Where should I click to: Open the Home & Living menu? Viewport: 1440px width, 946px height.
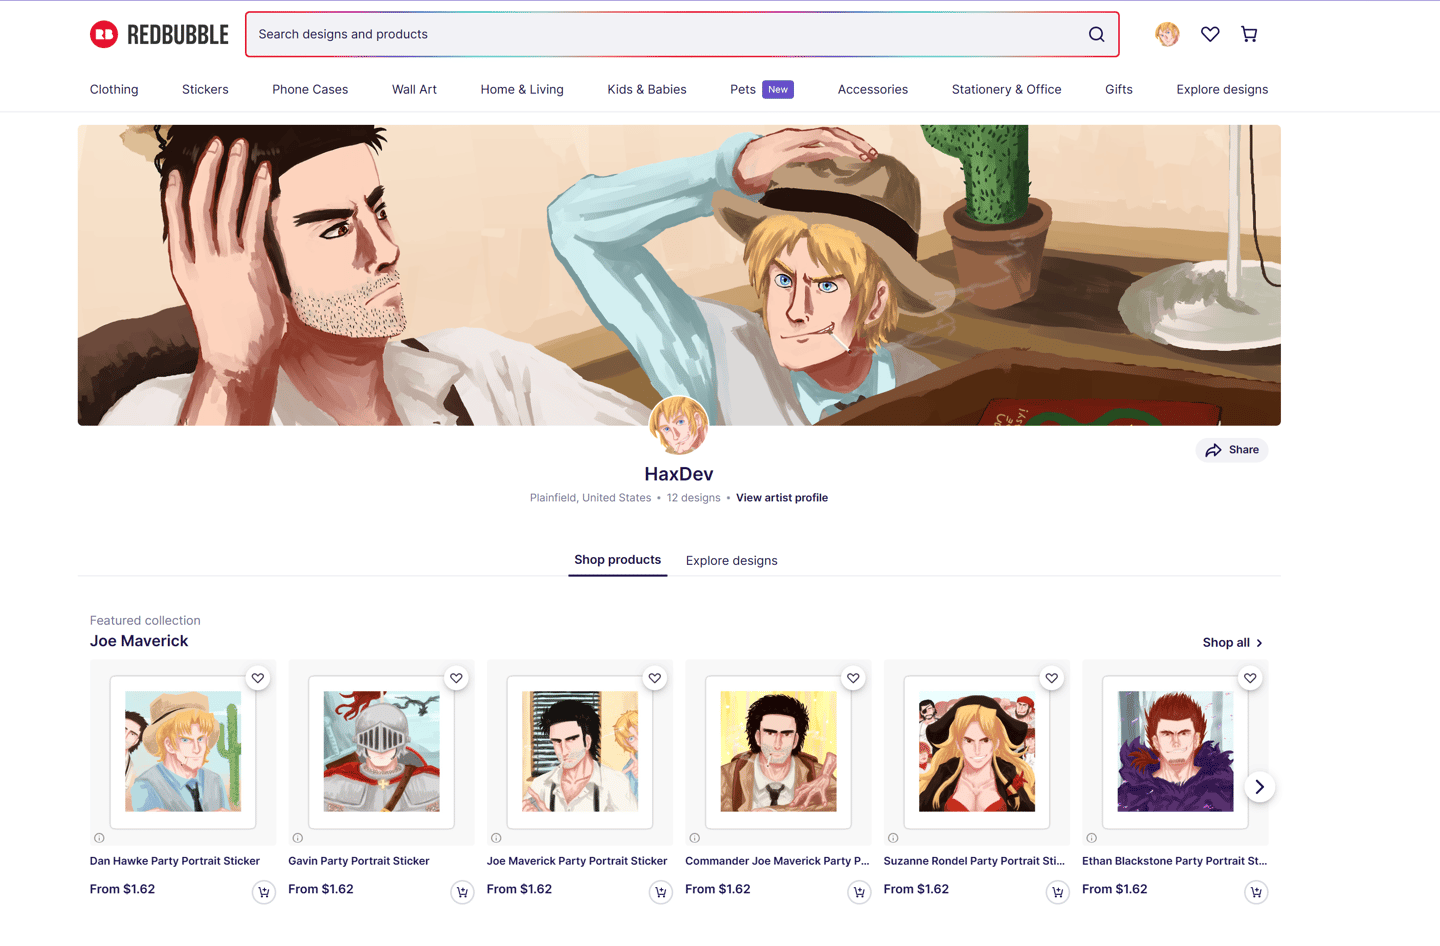click(x=522, y=89)
